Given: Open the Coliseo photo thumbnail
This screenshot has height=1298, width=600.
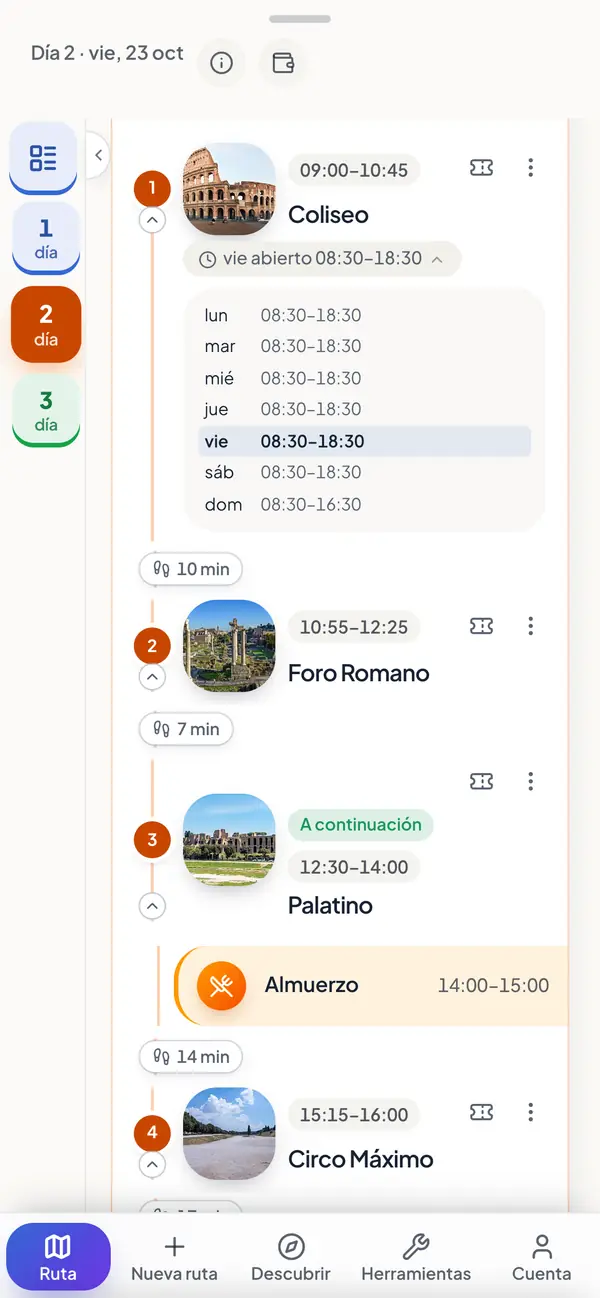Looking at the screenshot, I should (x=229, y=189).
